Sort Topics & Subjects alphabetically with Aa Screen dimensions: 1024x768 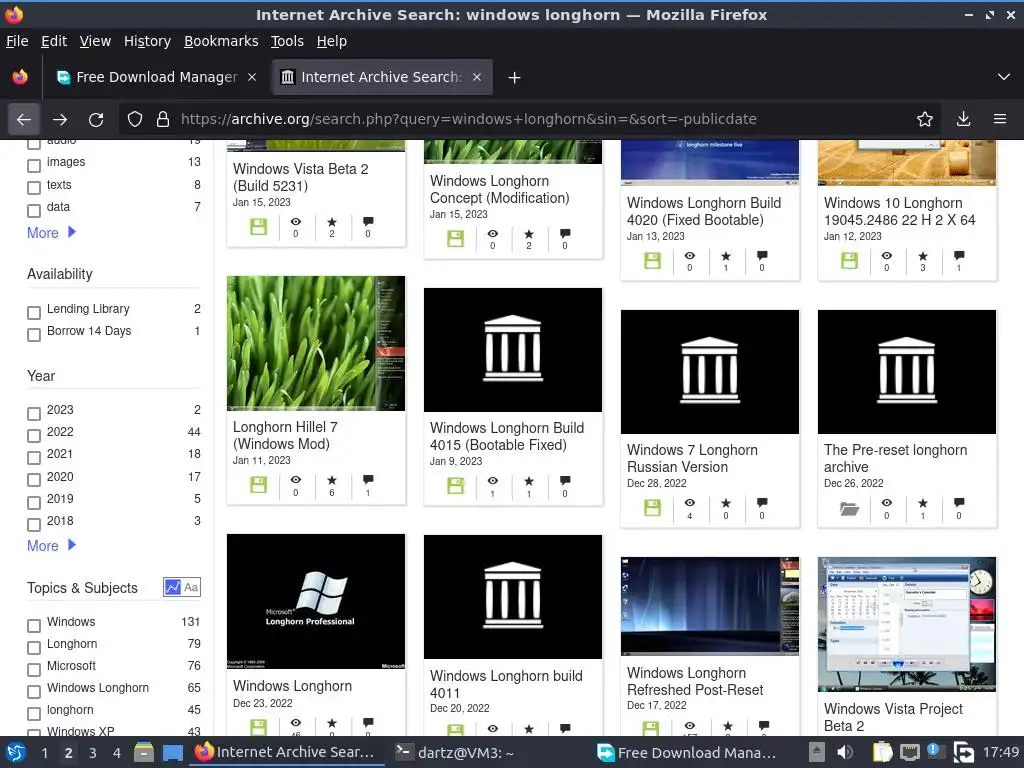click(191, 587)
